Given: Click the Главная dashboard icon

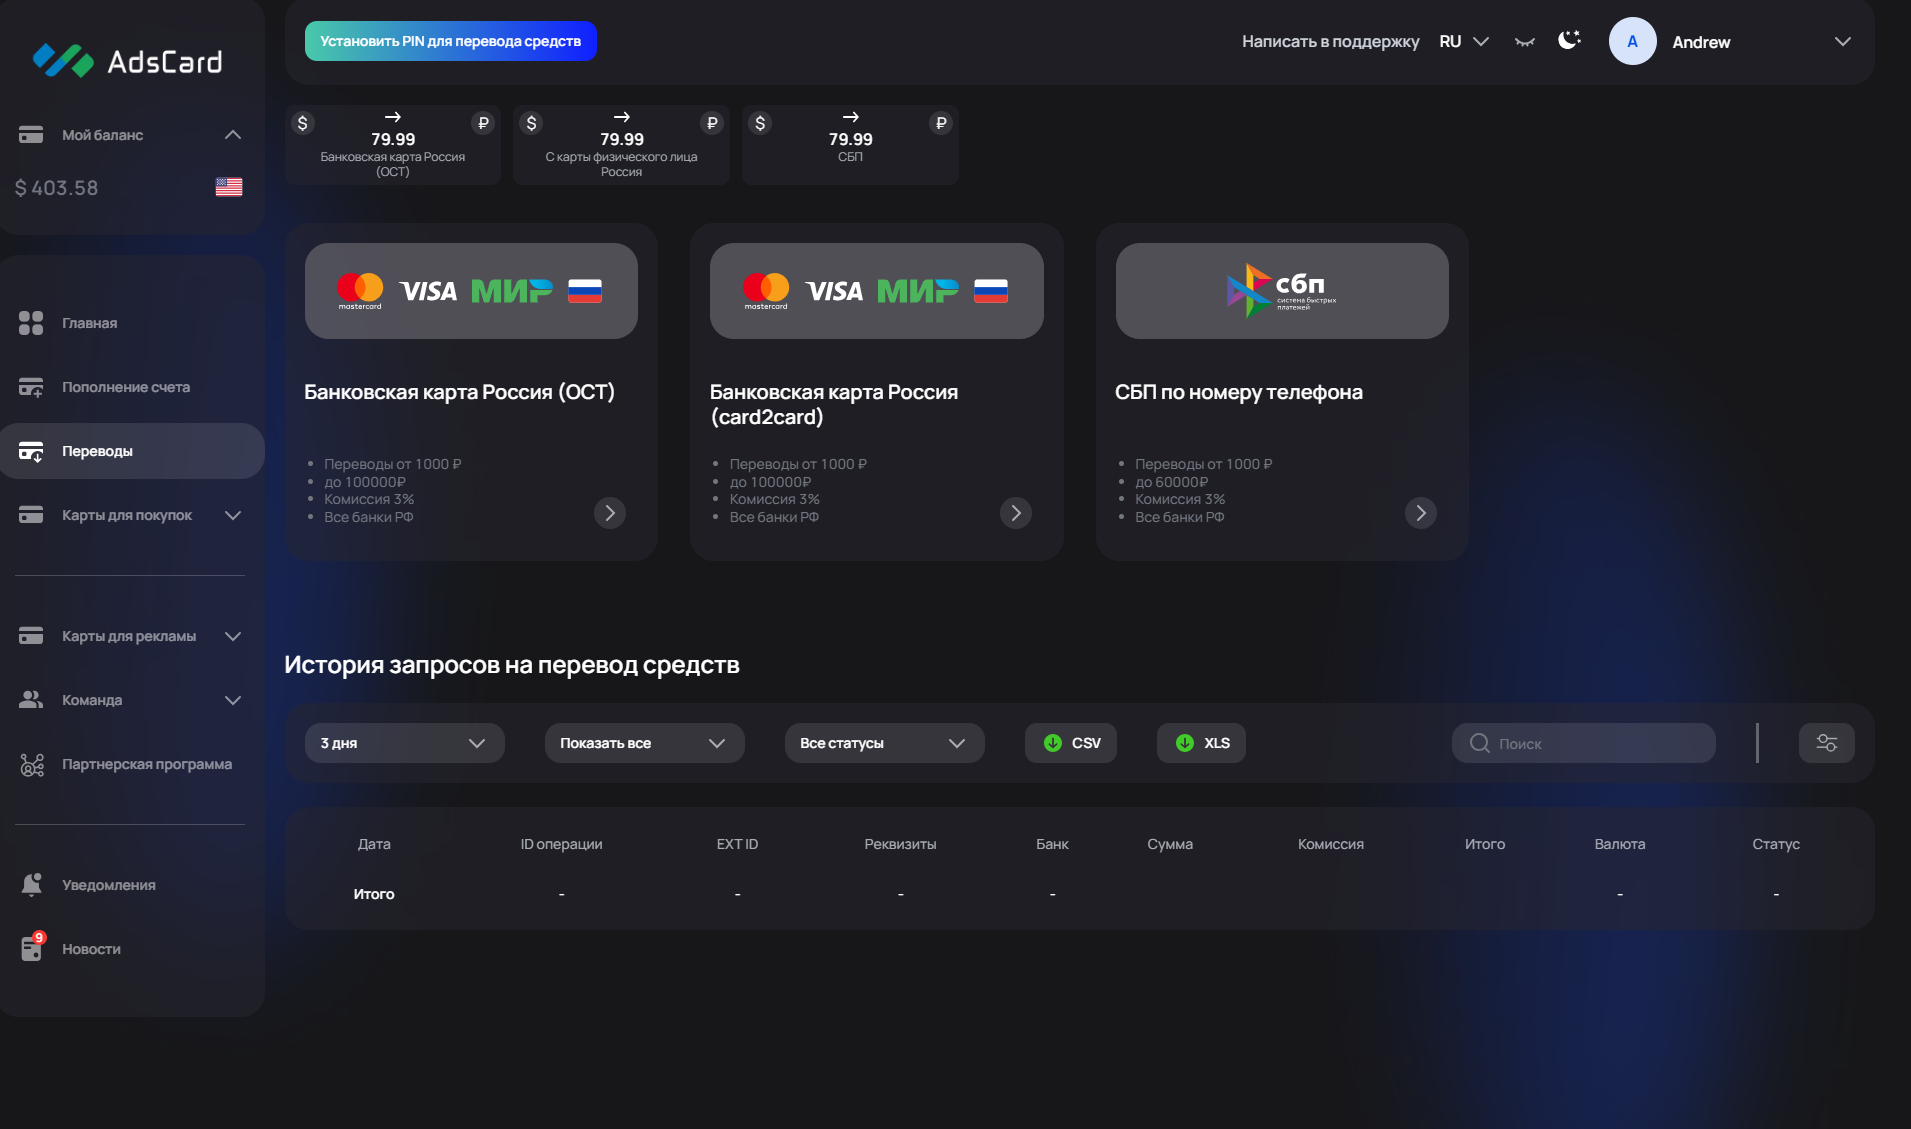Looking at the screenshot, I should pos(31,323).
